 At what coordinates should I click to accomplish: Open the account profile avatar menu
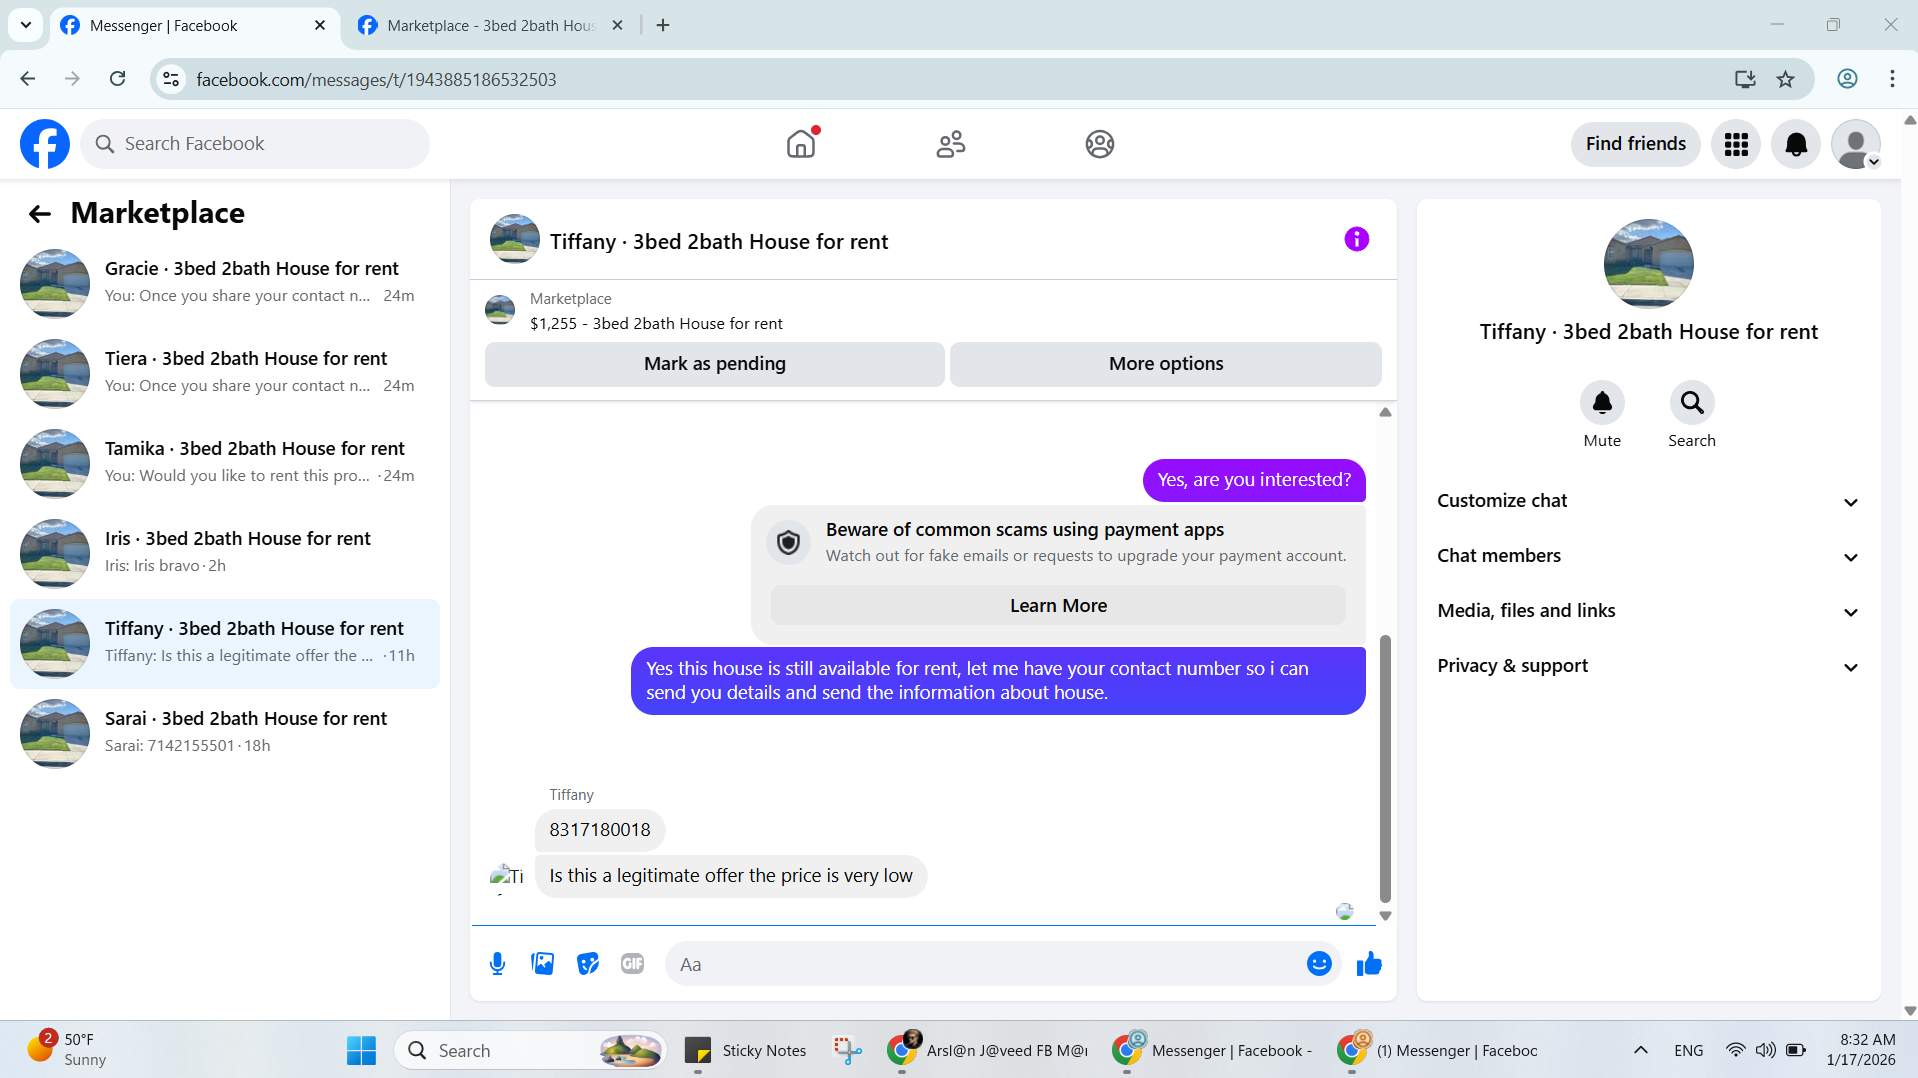tap(1856, 144)
